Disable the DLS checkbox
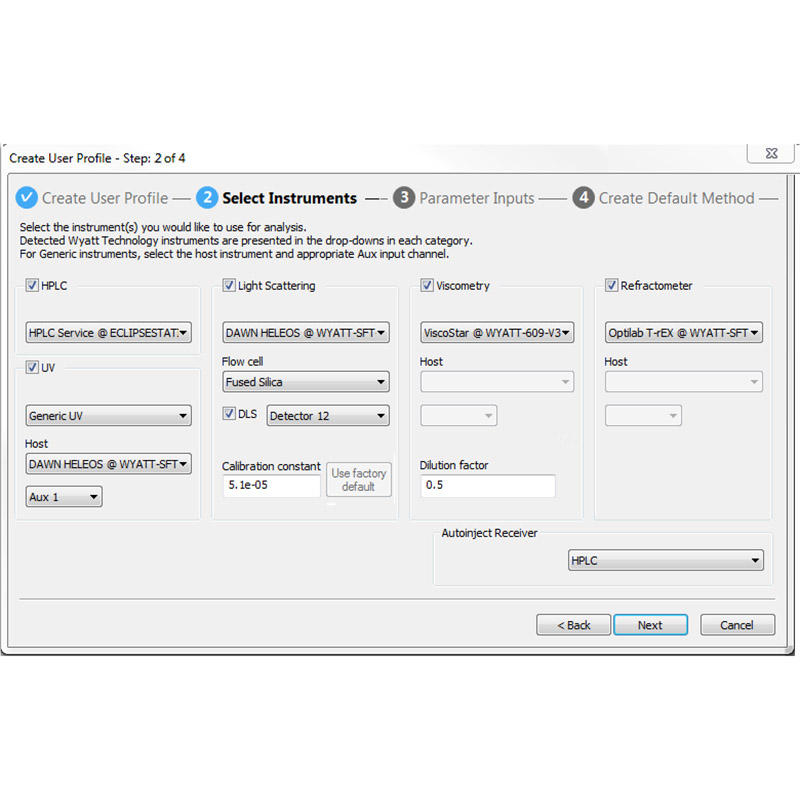Screen dimensions: 800x800 [x=229, y=413]
